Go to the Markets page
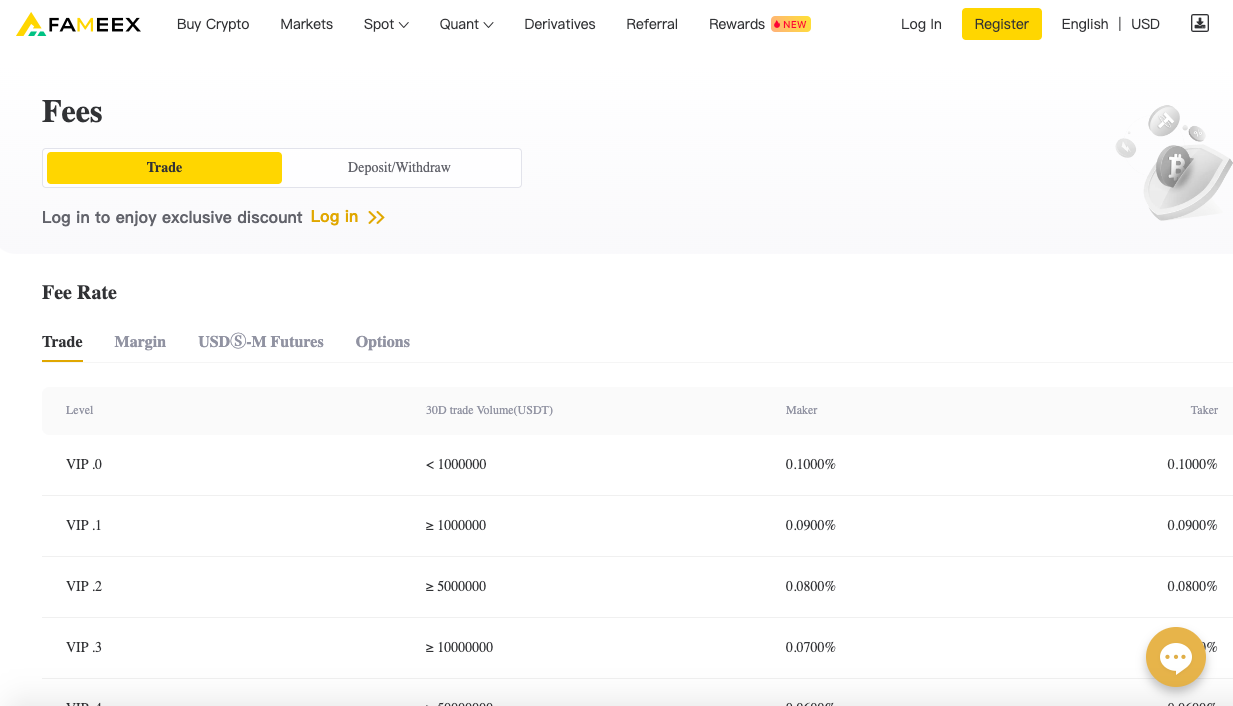 306,24
